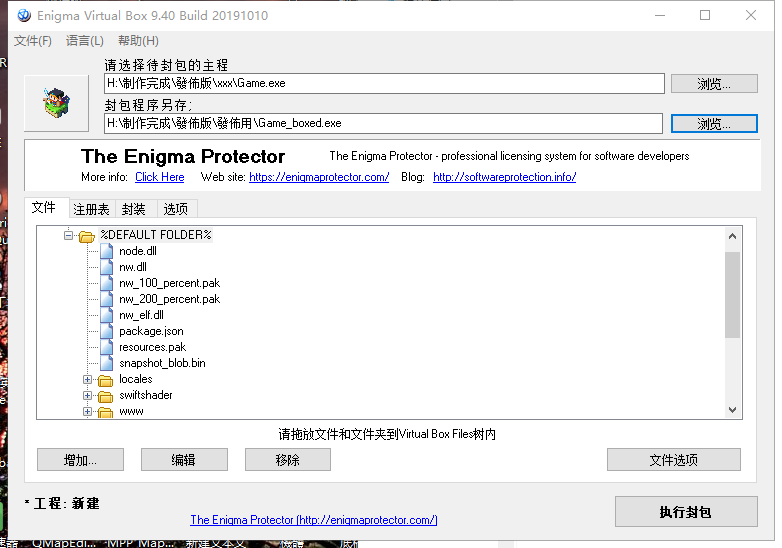Select the %DEFAULT FOLDER% root label

point(156,235)
